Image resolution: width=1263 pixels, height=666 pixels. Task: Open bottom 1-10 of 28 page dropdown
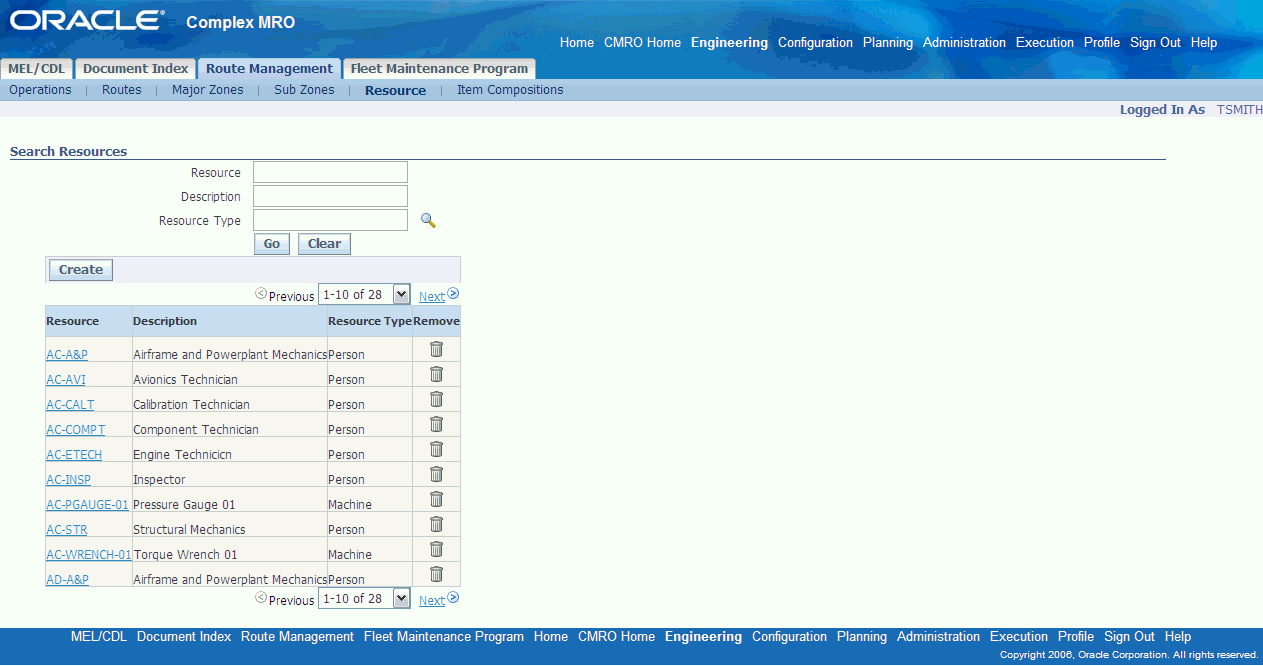pos(364,598)
